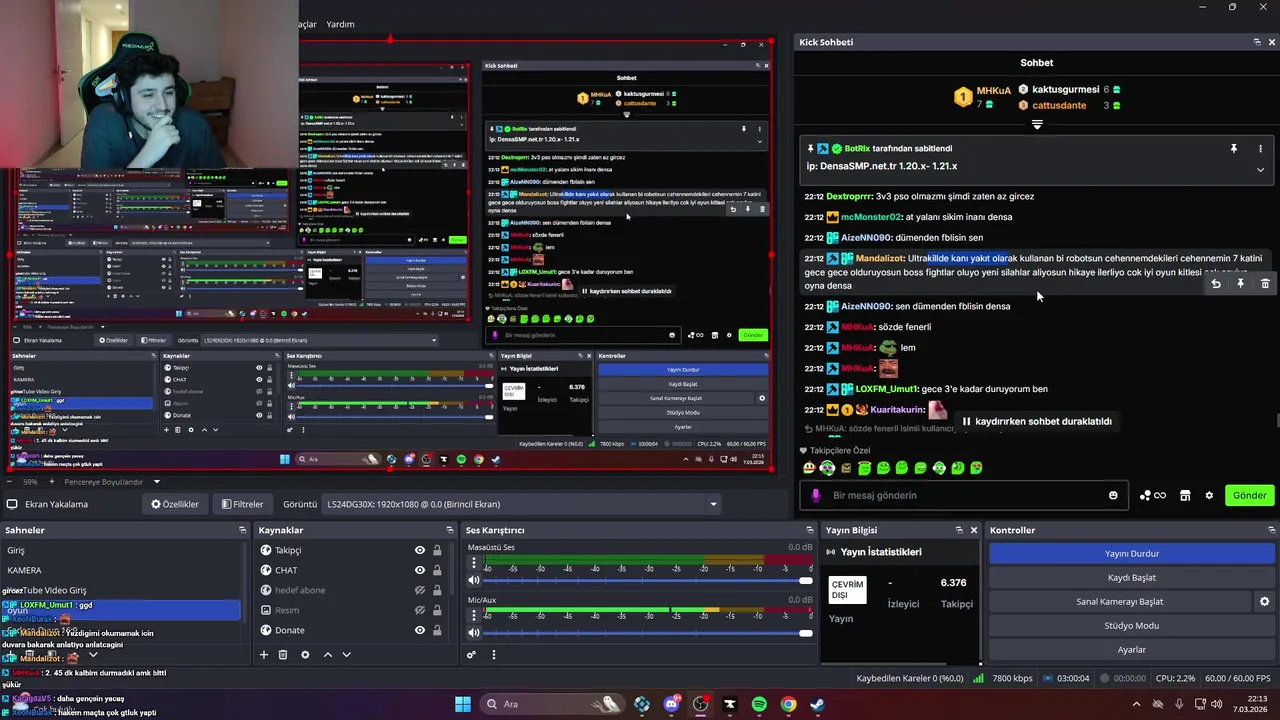Unlock the Takipçi source
This screenshot has height=720, width=1280.
(437, 550)
